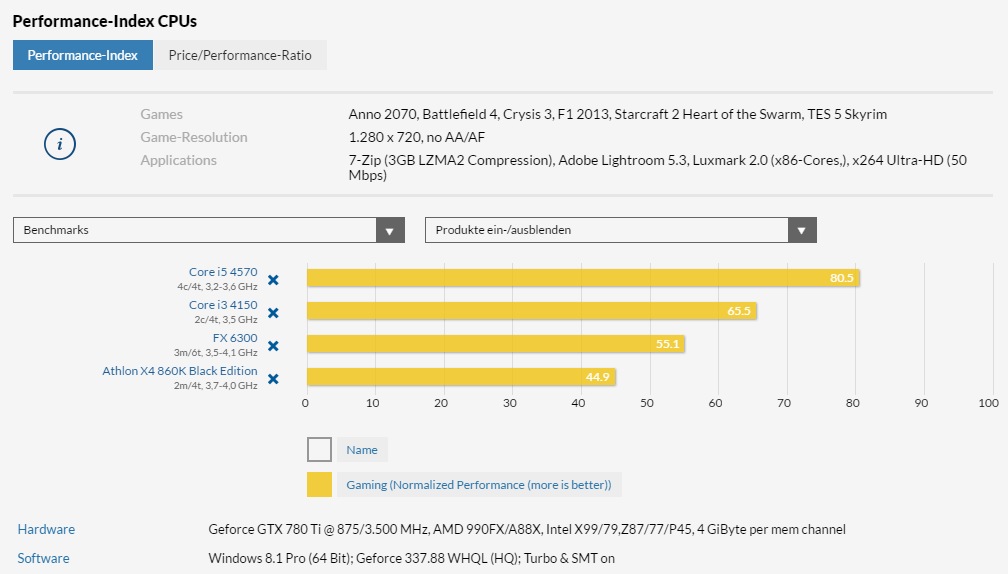Remove Core i3 4150 with its X icon
Screen dimensions: 1008x574
[x=273, y=313]
